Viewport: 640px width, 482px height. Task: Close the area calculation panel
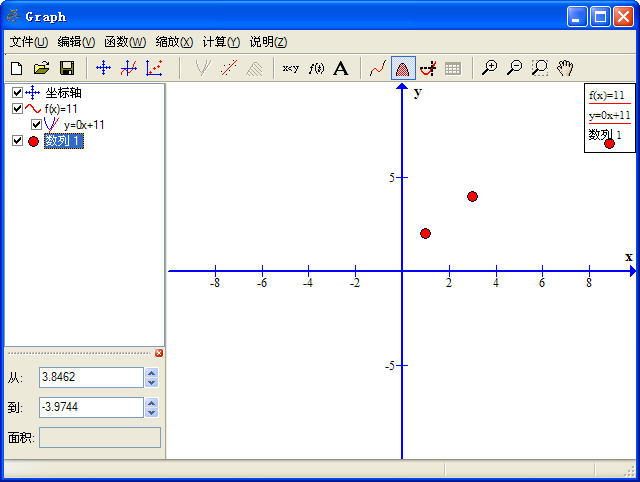[x=159, y=353]
